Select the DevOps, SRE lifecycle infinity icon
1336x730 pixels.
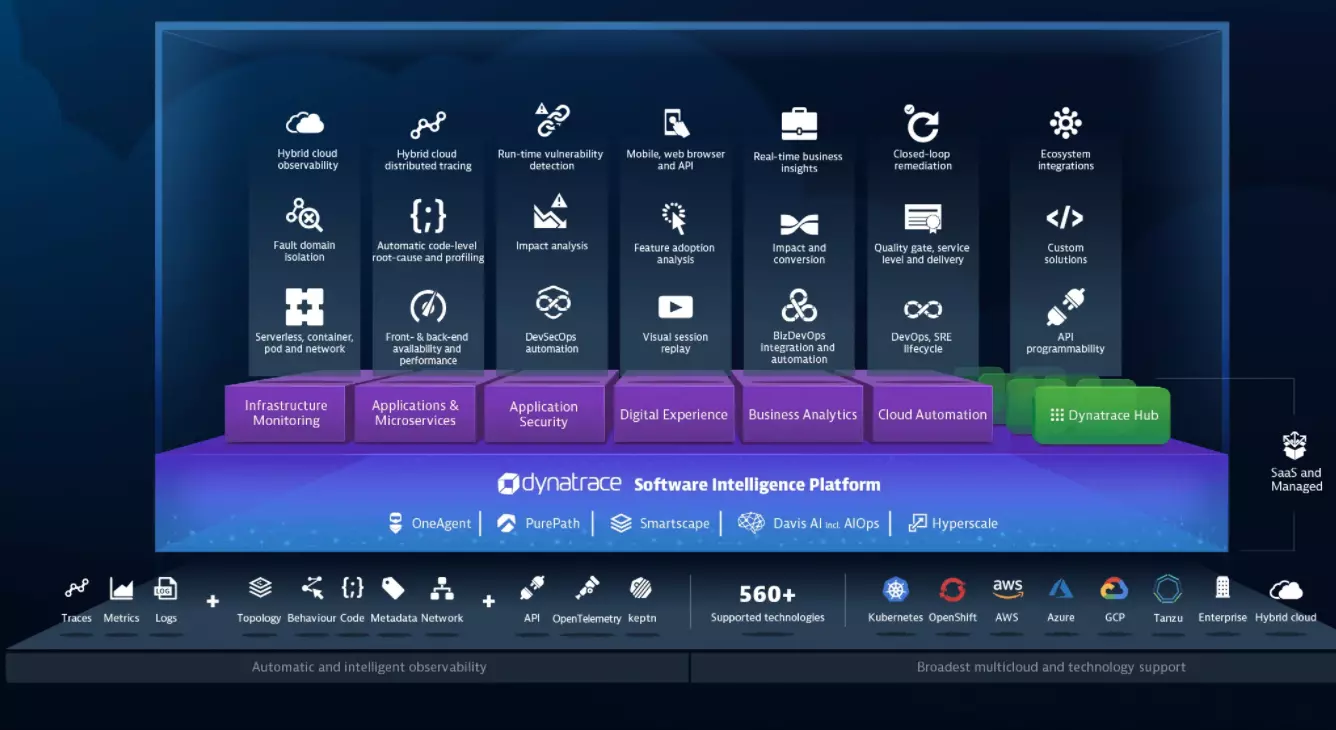(x=922, y=309)
